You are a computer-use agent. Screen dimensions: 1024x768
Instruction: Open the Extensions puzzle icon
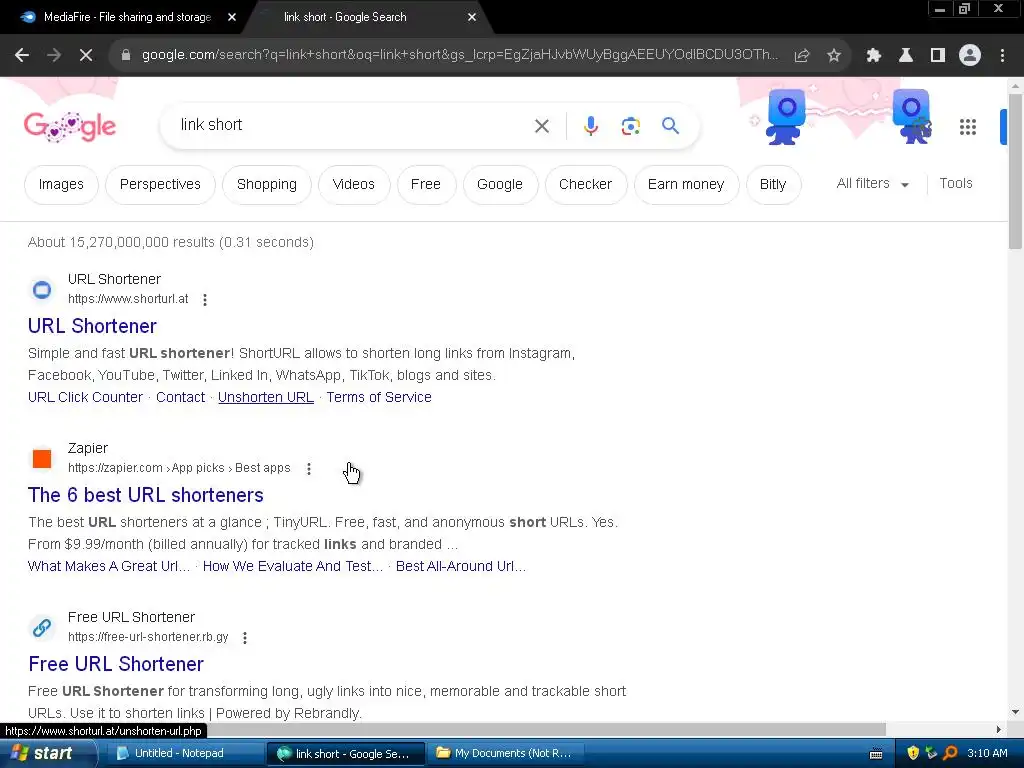tap(873, 56)
